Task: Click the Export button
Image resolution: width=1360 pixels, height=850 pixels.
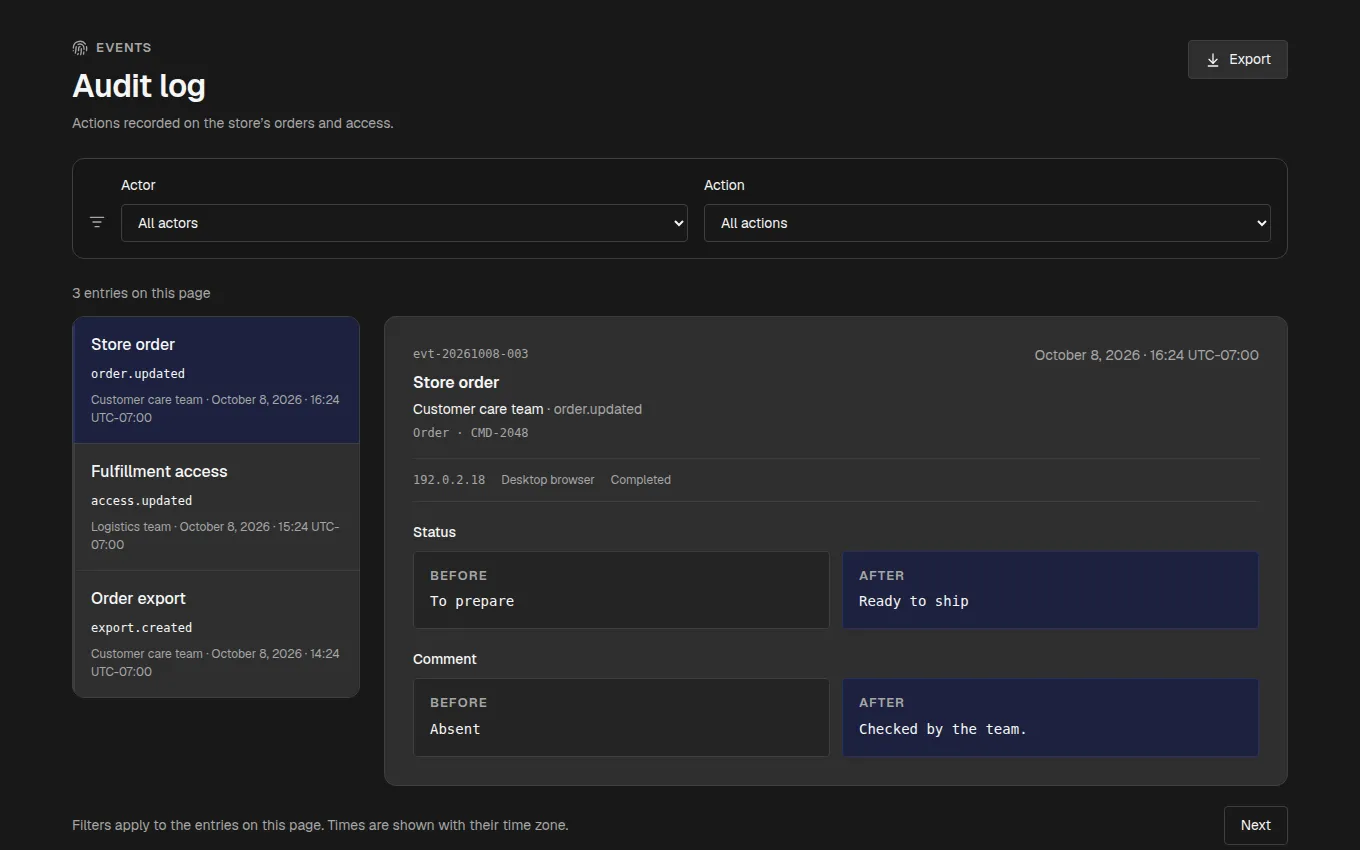Action: click(x=1237, y=59)
